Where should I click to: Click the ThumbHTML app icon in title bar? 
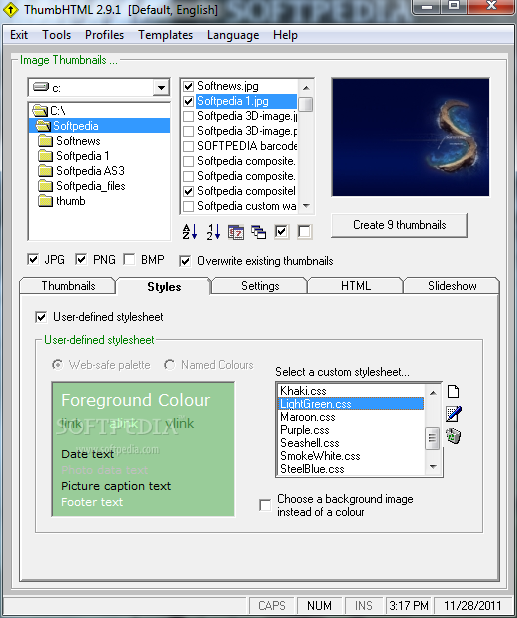(x=9, y=9)
